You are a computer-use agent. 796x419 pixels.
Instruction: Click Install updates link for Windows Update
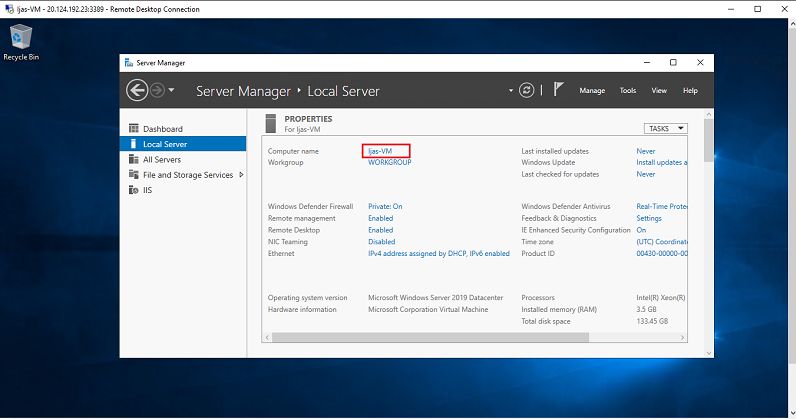pyautogui.click(x=661, y=163)
